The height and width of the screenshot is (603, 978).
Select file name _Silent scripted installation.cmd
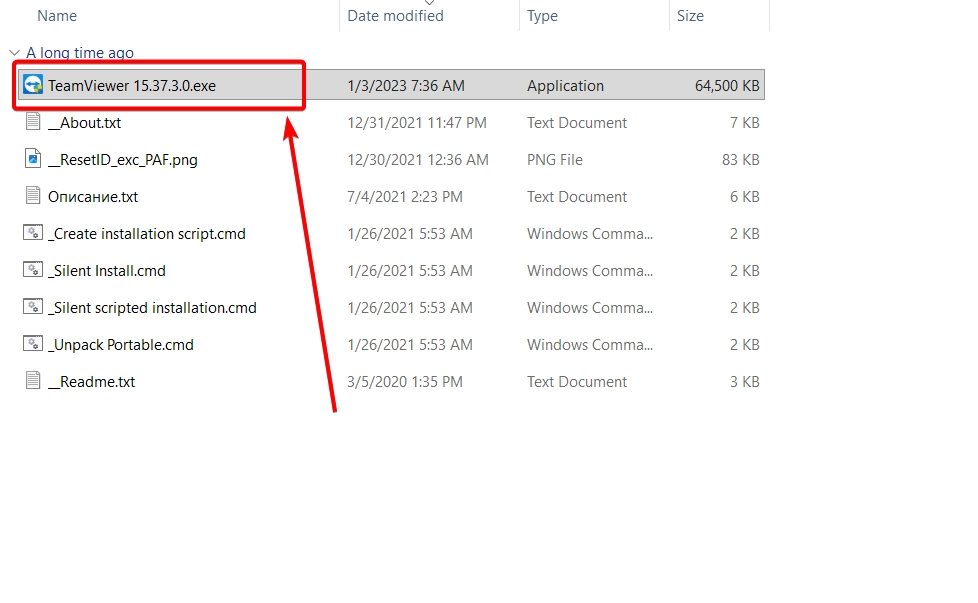pyautogui.click(x=152, y=307)
